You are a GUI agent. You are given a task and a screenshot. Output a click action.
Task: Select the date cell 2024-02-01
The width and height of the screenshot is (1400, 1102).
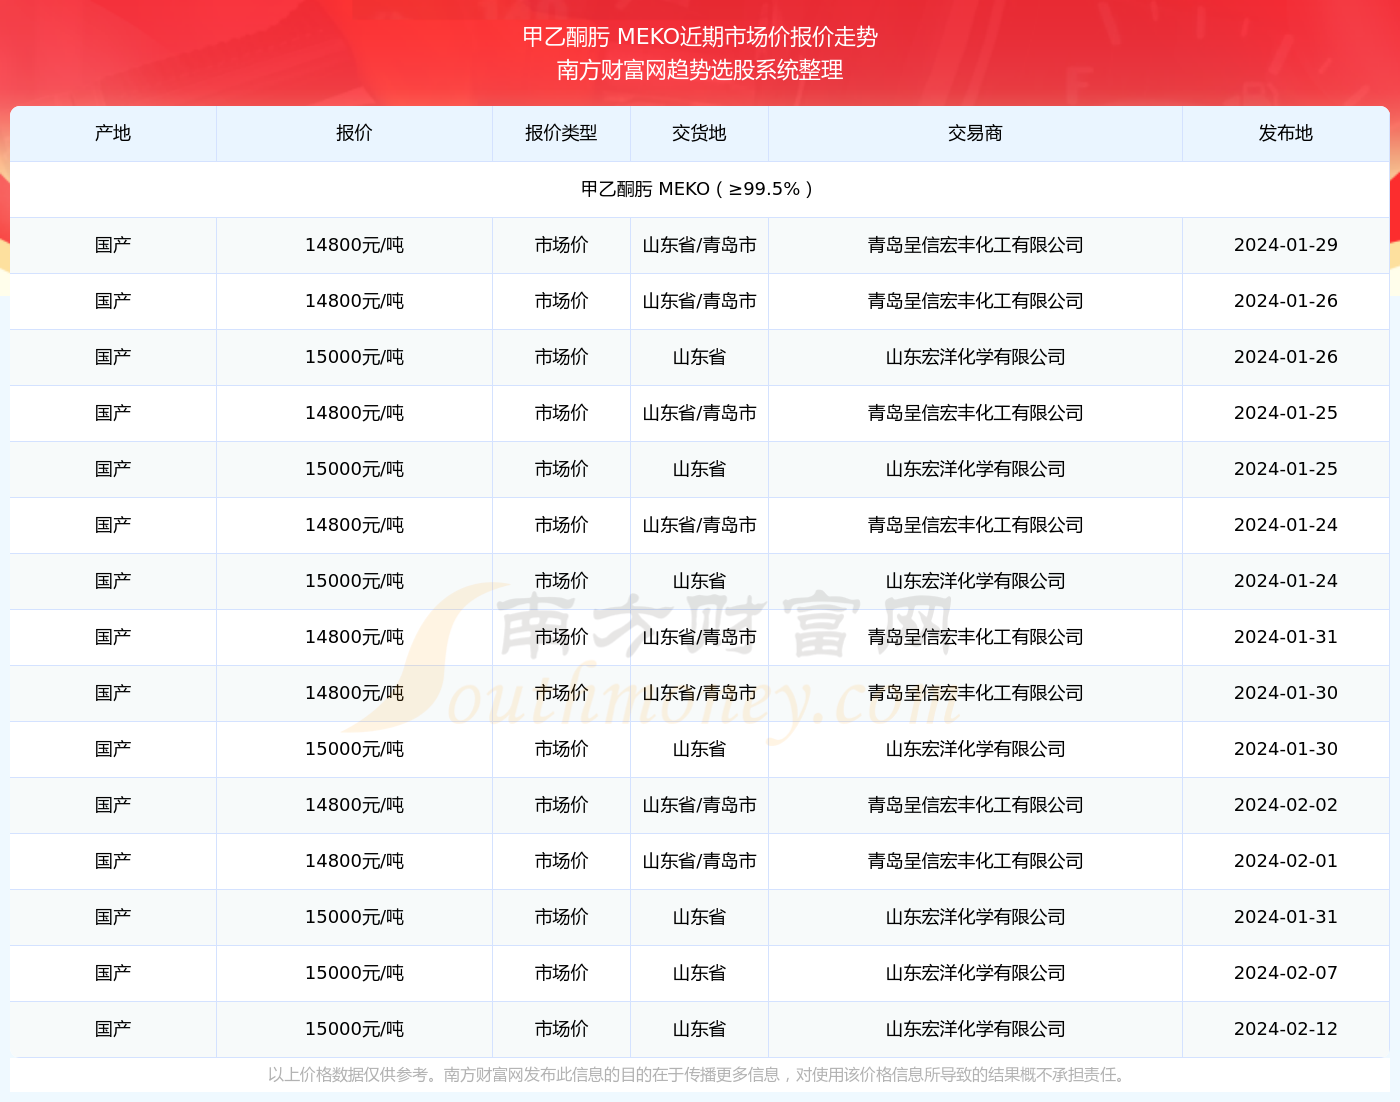1285,861
